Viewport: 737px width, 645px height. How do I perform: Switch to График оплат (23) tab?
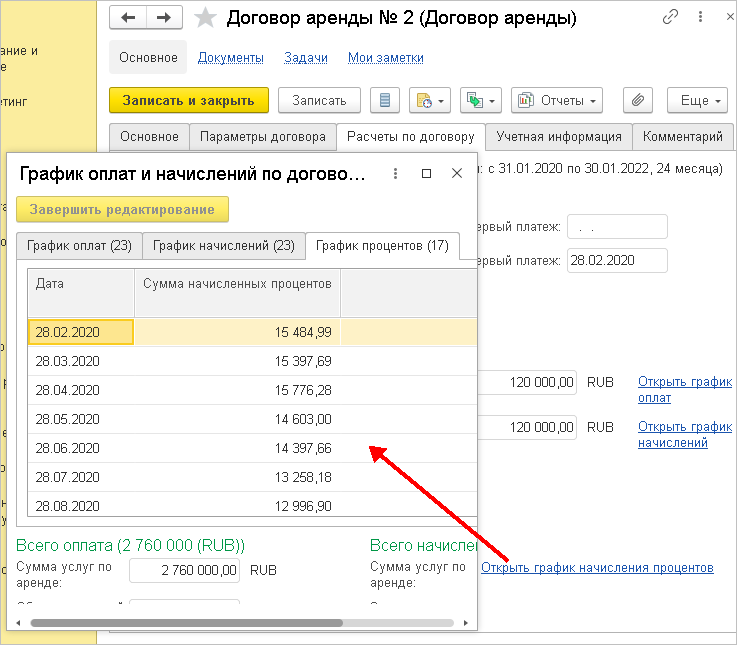pyautogui.click(x=79, y=246)
